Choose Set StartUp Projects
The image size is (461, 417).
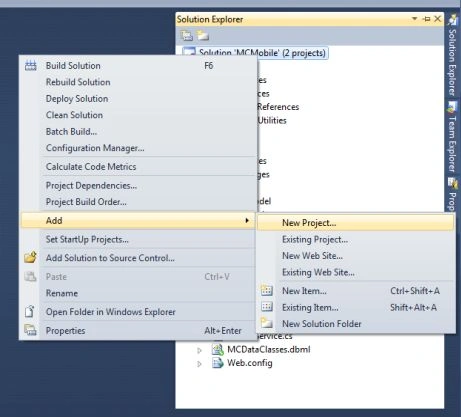pyautogui.click(x=138, y=239)
